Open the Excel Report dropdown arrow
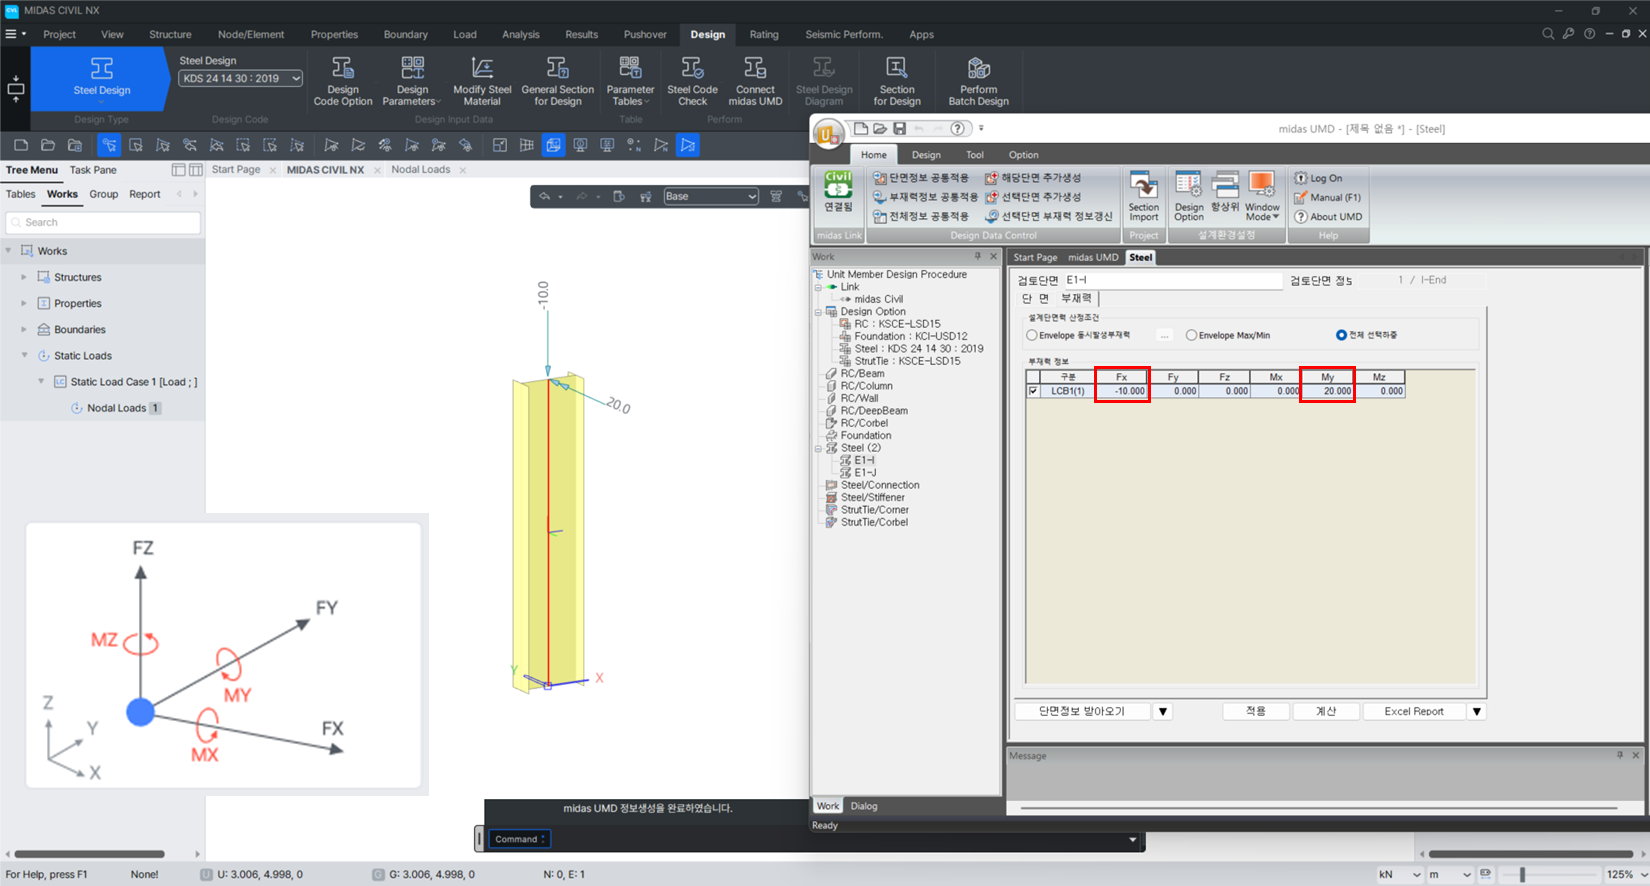Viewport: 1650px width, 886px height. point(1476,712)
